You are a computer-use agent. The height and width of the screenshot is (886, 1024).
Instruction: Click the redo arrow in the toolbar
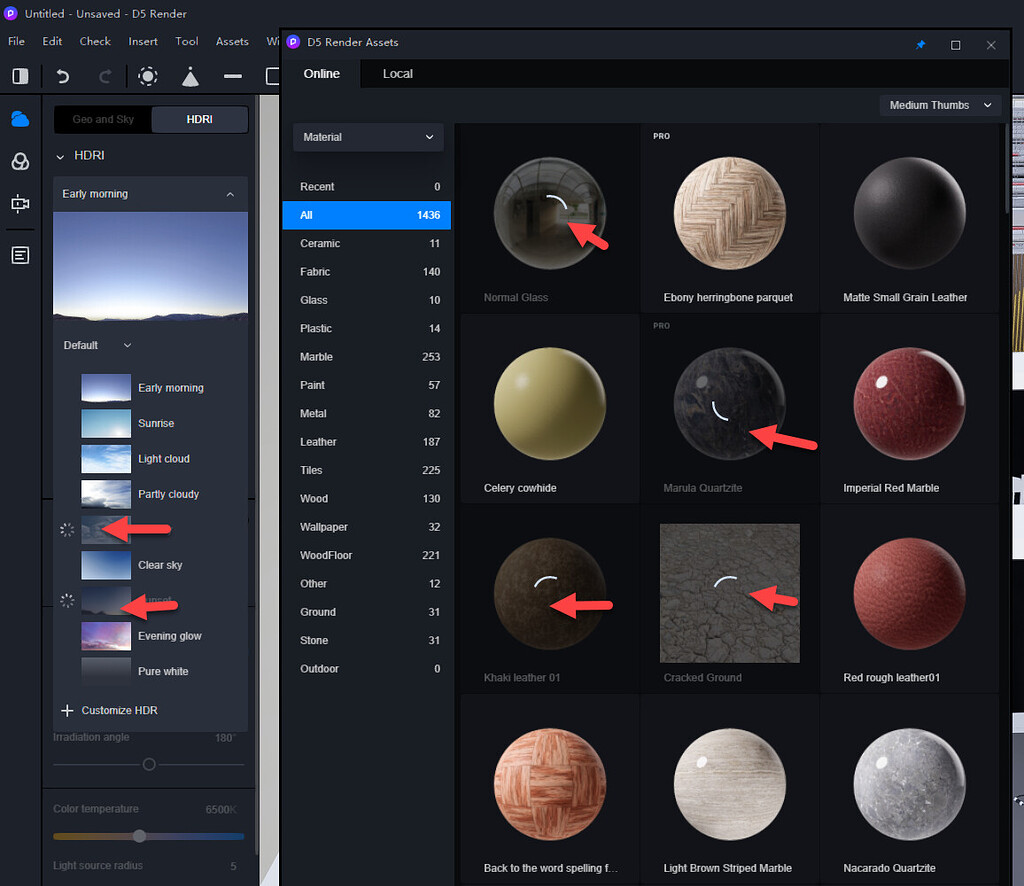tap(104, 76)
